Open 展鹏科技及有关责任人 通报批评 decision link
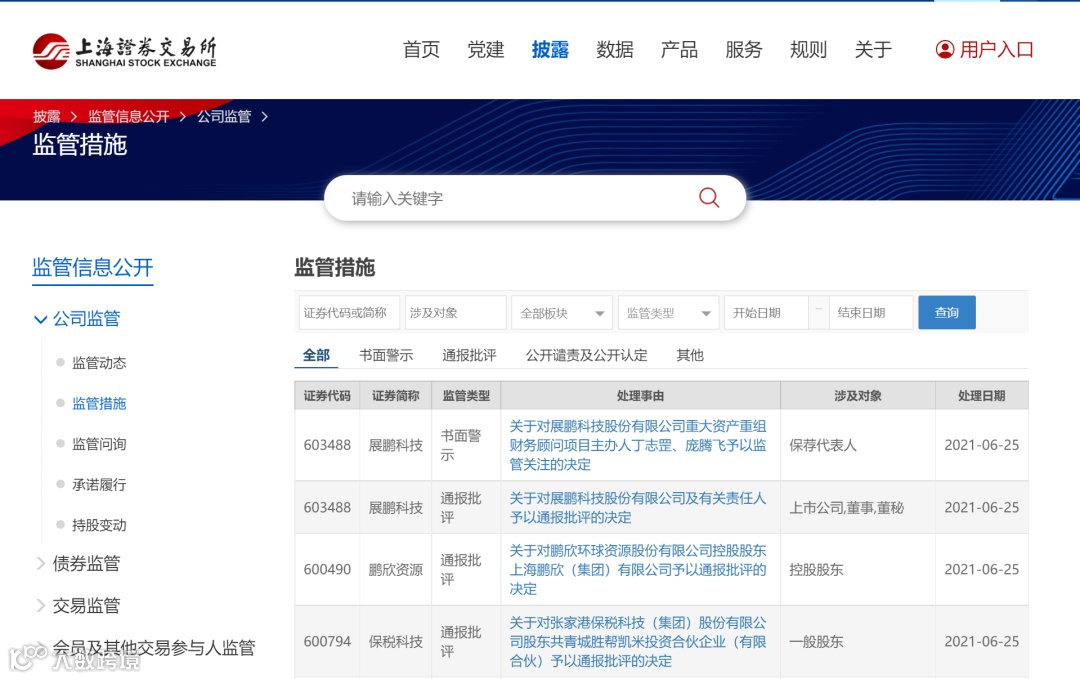This screenshot has height=679, width=1080. [x=638, y=508]
